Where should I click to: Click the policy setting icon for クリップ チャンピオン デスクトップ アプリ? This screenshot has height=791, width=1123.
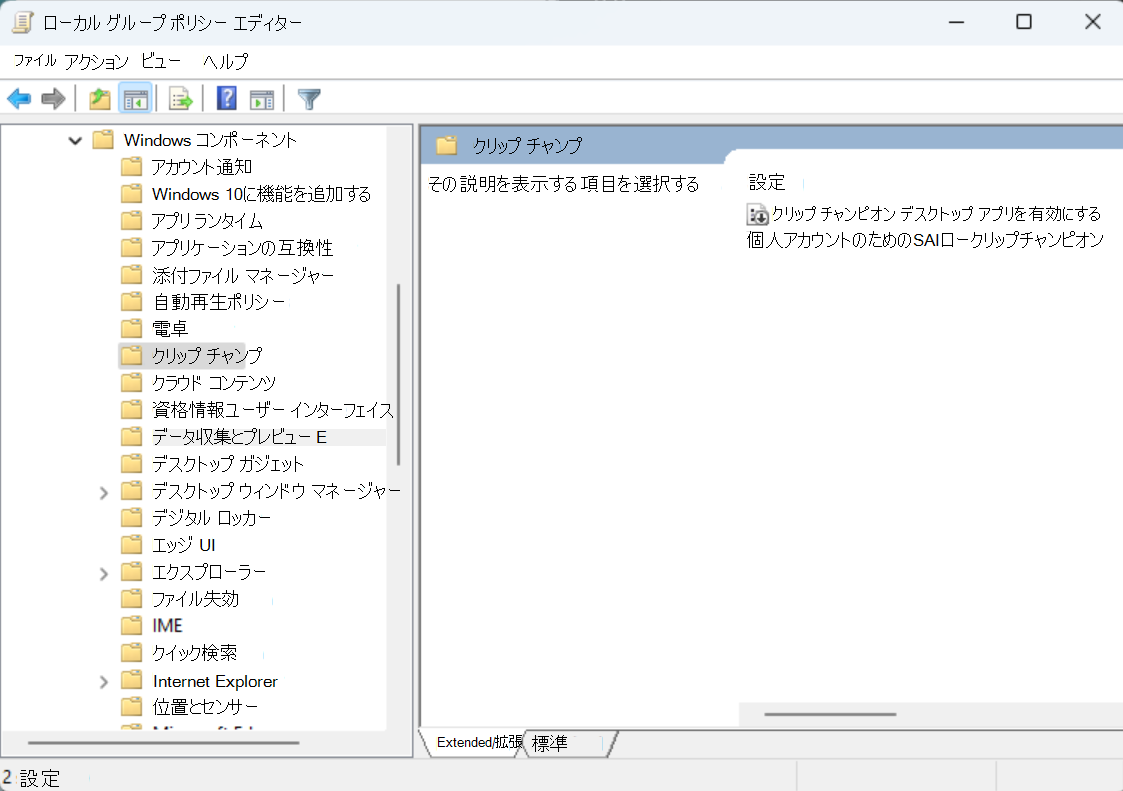coord(757,214)
